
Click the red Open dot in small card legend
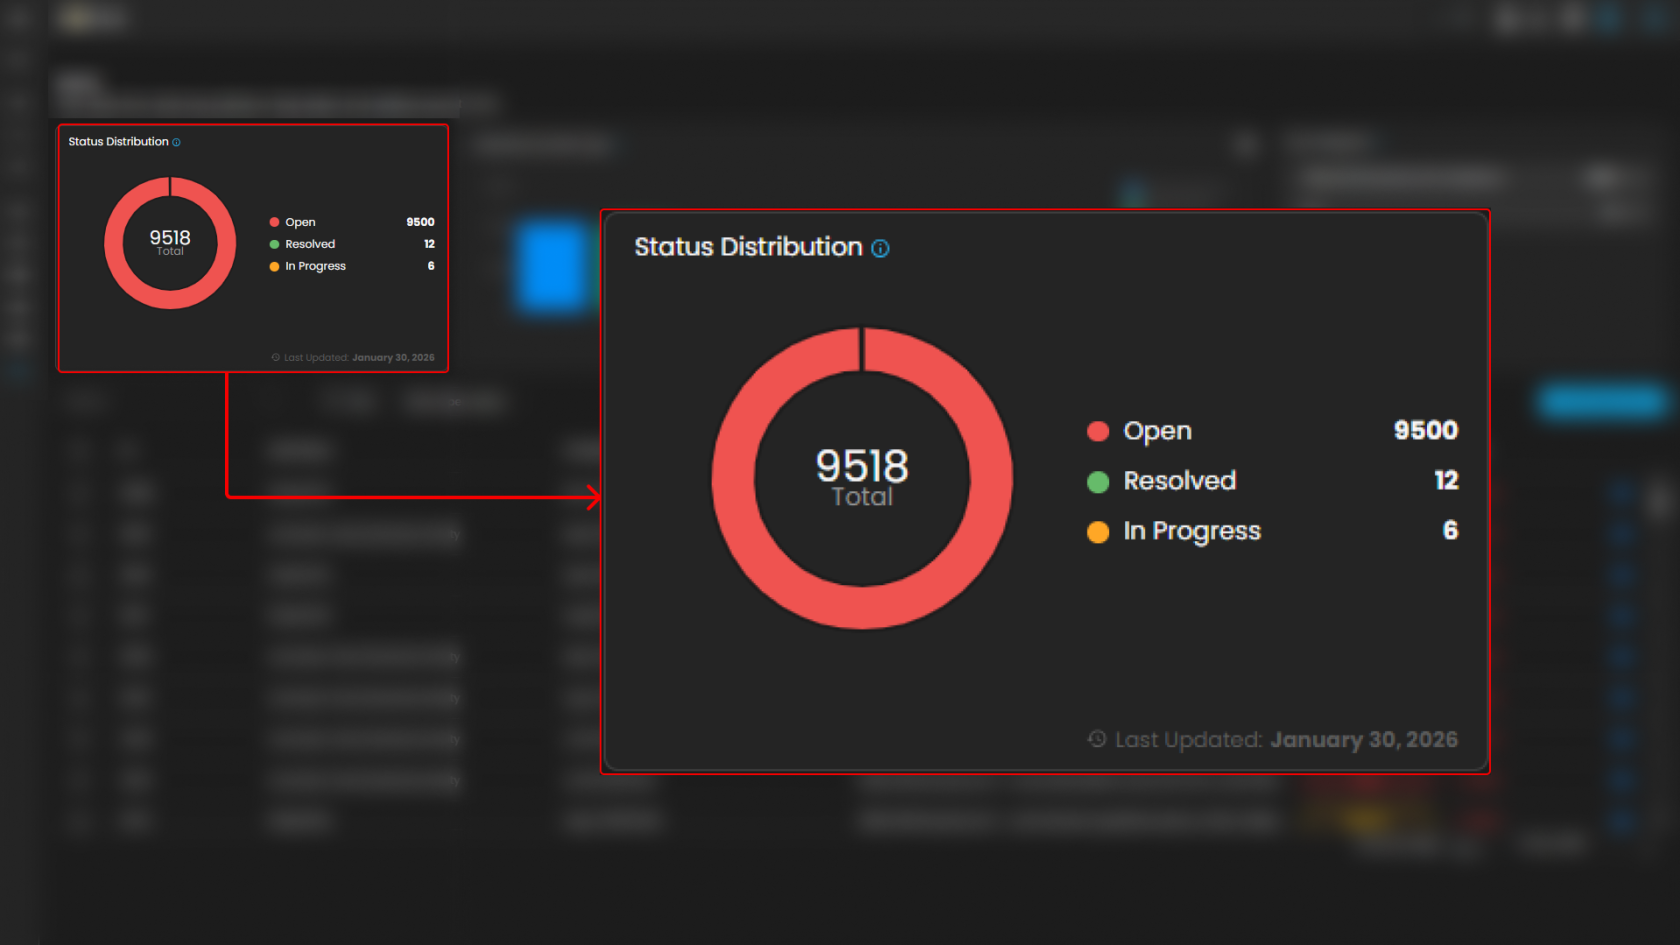(x=274, y=222)
